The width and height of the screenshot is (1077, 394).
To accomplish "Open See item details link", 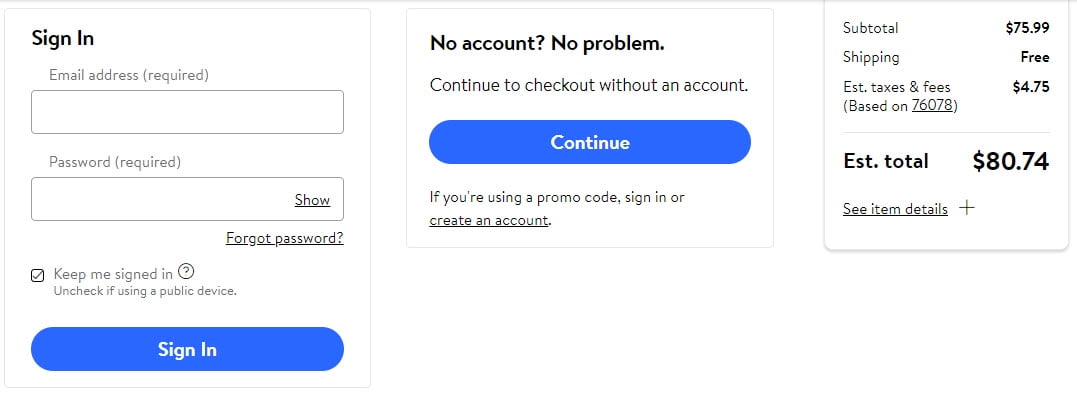I will tap(895, 209).
